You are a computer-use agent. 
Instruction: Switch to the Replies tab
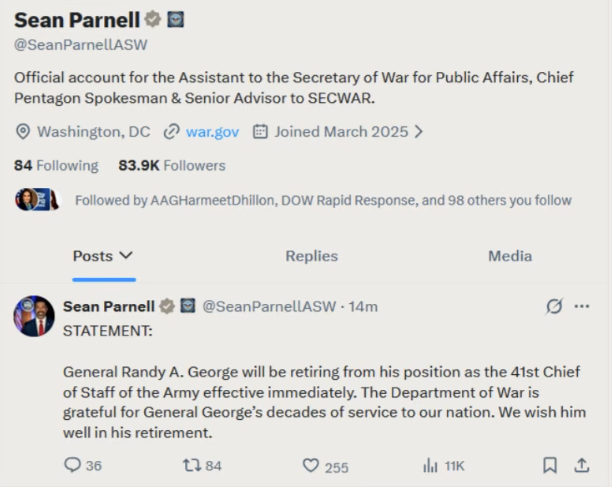[311, 256]
